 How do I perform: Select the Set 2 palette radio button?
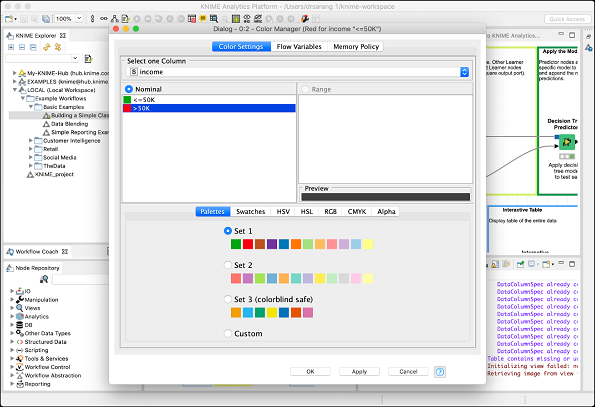click(228, 265)
